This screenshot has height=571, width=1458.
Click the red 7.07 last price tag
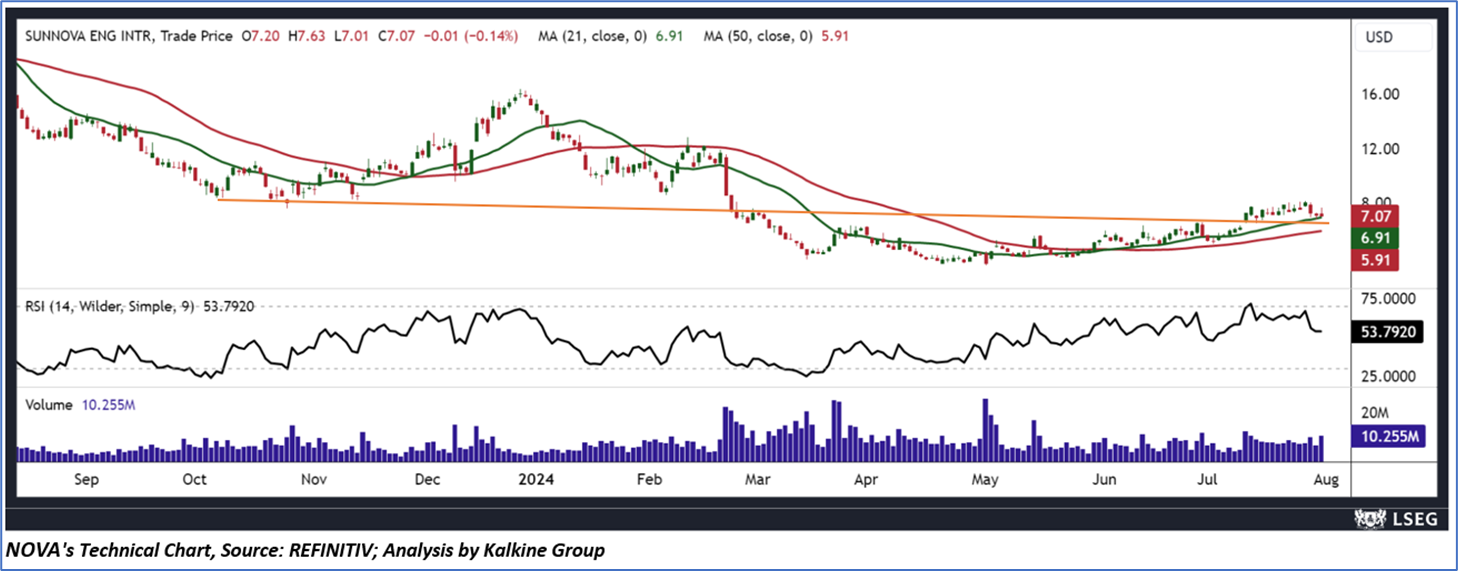(1374, 215)
